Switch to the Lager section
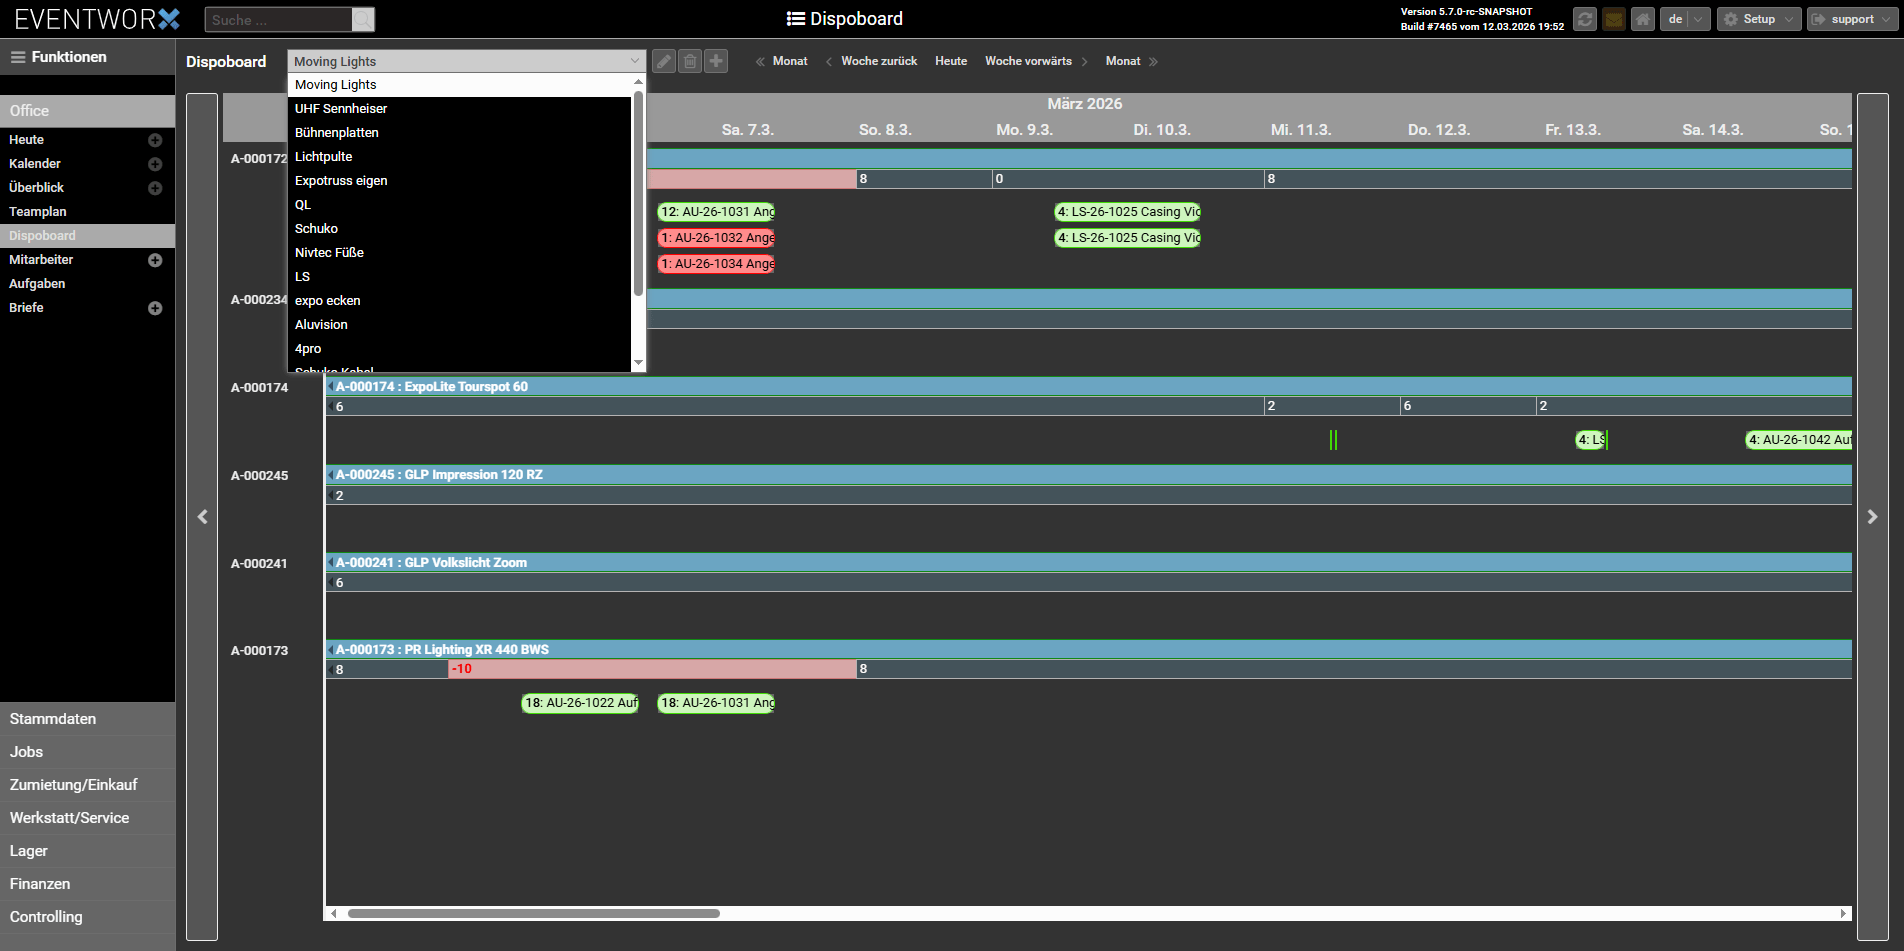1904x951 pixels. coord(29,851)
